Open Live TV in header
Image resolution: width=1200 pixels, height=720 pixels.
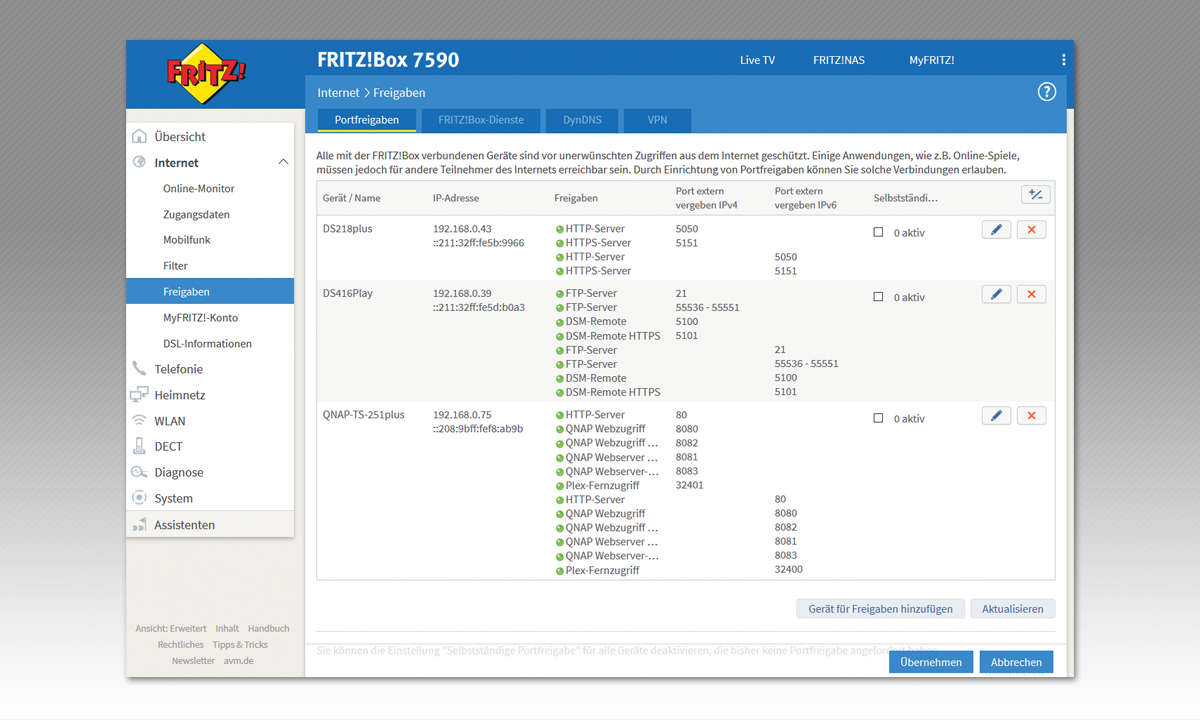click(757, 60)
